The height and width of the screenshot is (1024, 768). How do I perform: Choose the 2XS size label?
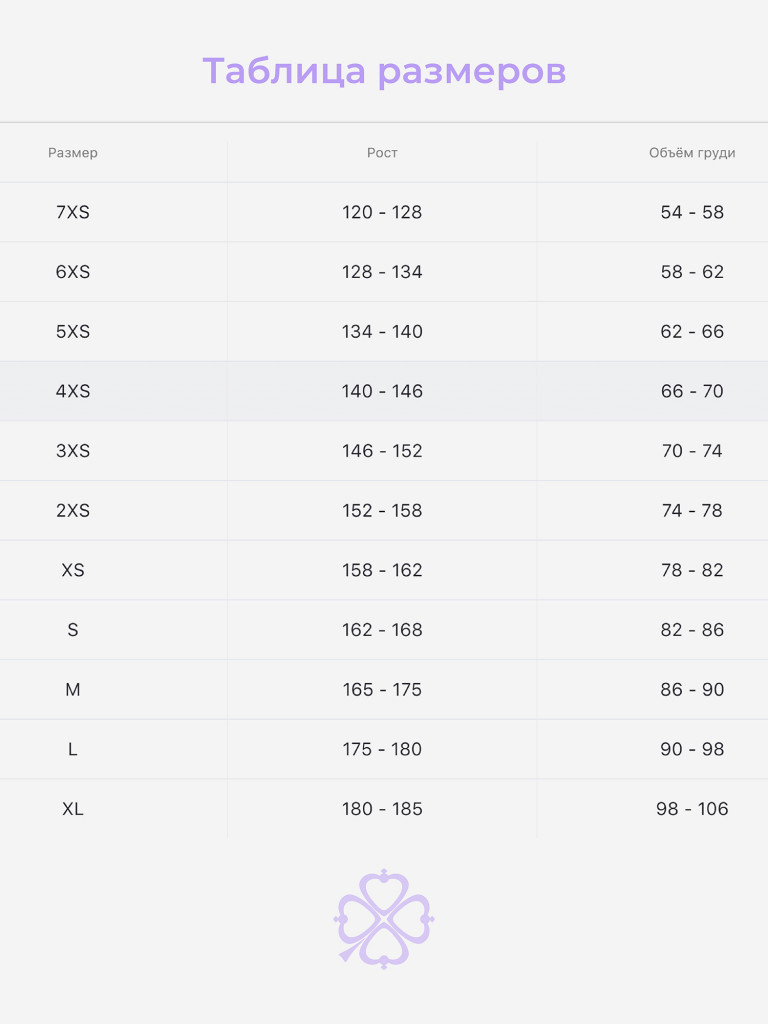(x=73, y=511)
